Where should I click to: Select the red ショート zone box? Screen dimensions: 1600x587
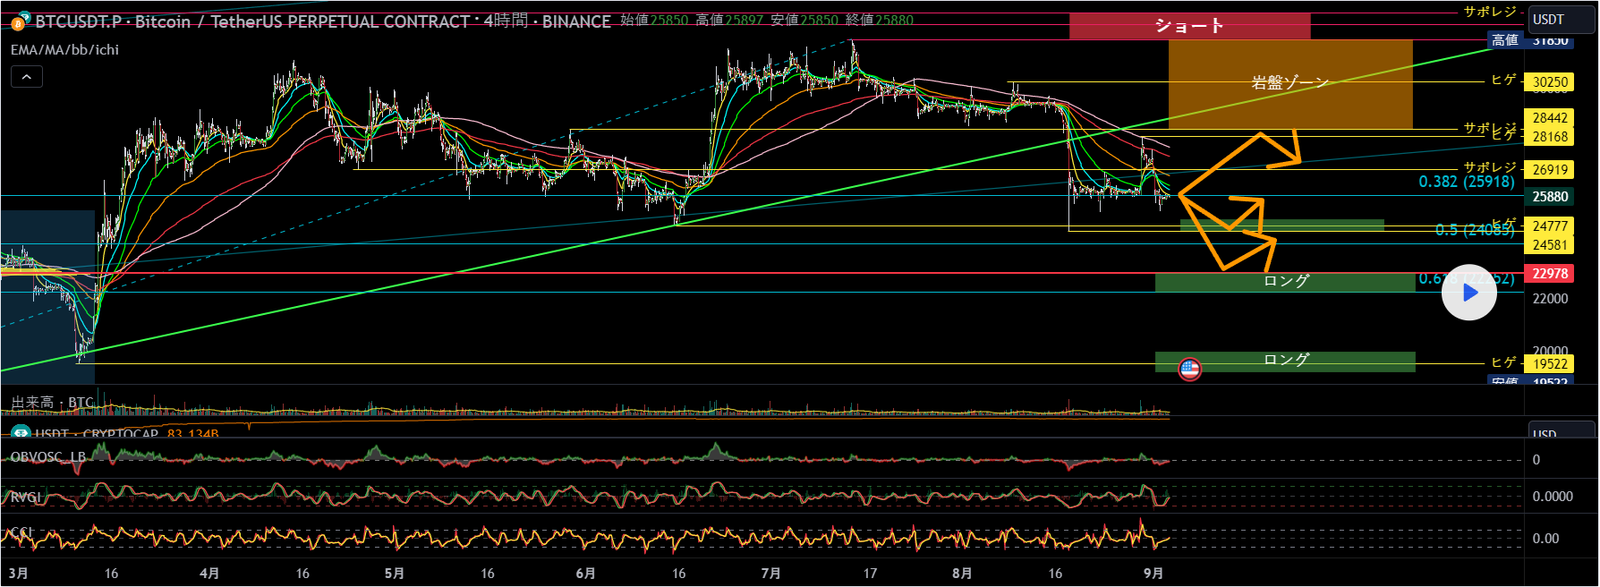click(x=1189, y=26)
